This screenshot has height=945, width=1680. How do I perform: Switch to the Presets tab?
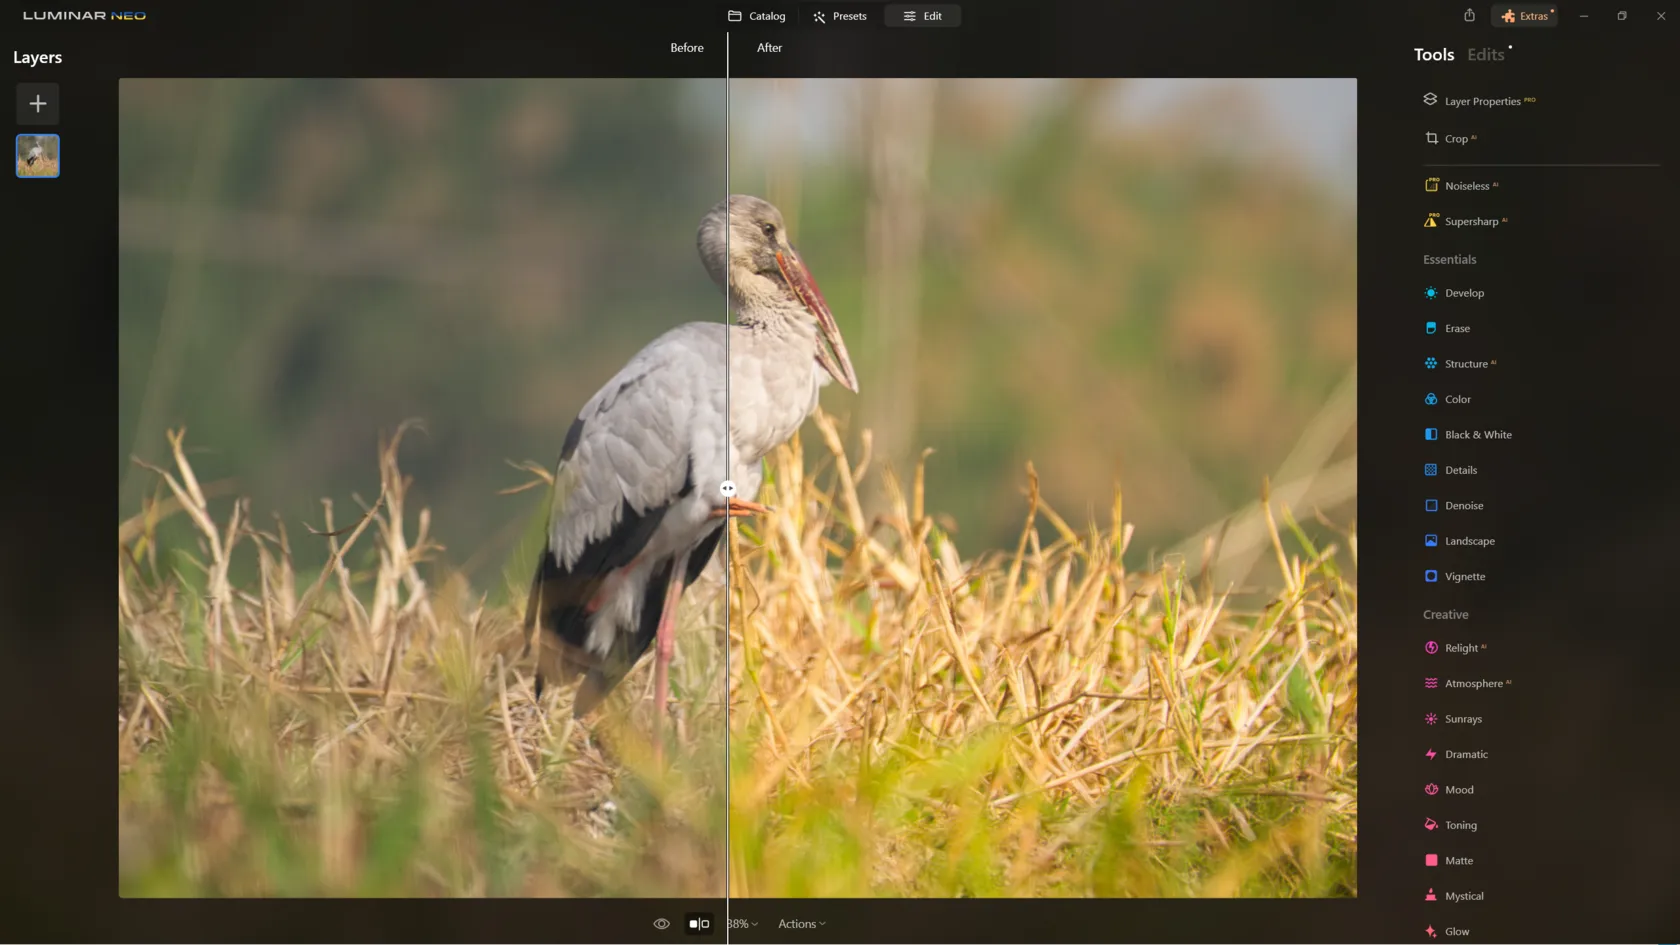coord(840,16)
